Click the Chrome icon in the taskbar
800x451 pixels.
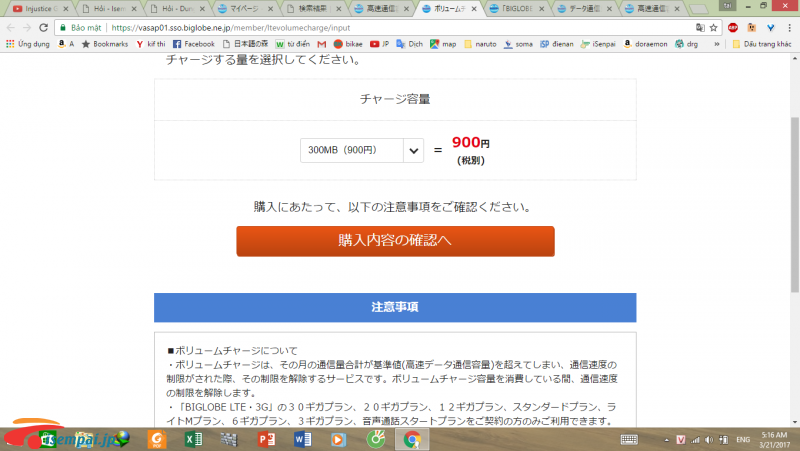pyautogui.click(x=410, y=438)
